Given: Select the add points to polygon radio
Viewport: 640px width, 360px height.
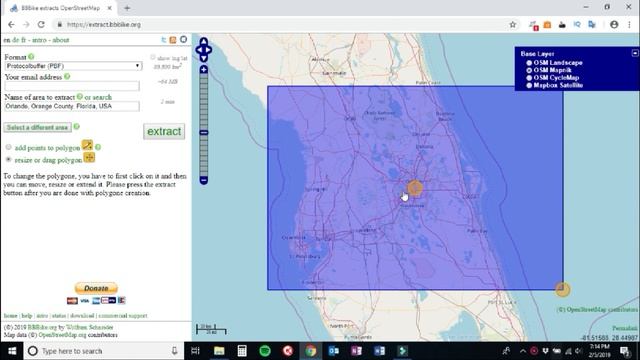Looking at the screenshot, I should click(x=9, y=147).
